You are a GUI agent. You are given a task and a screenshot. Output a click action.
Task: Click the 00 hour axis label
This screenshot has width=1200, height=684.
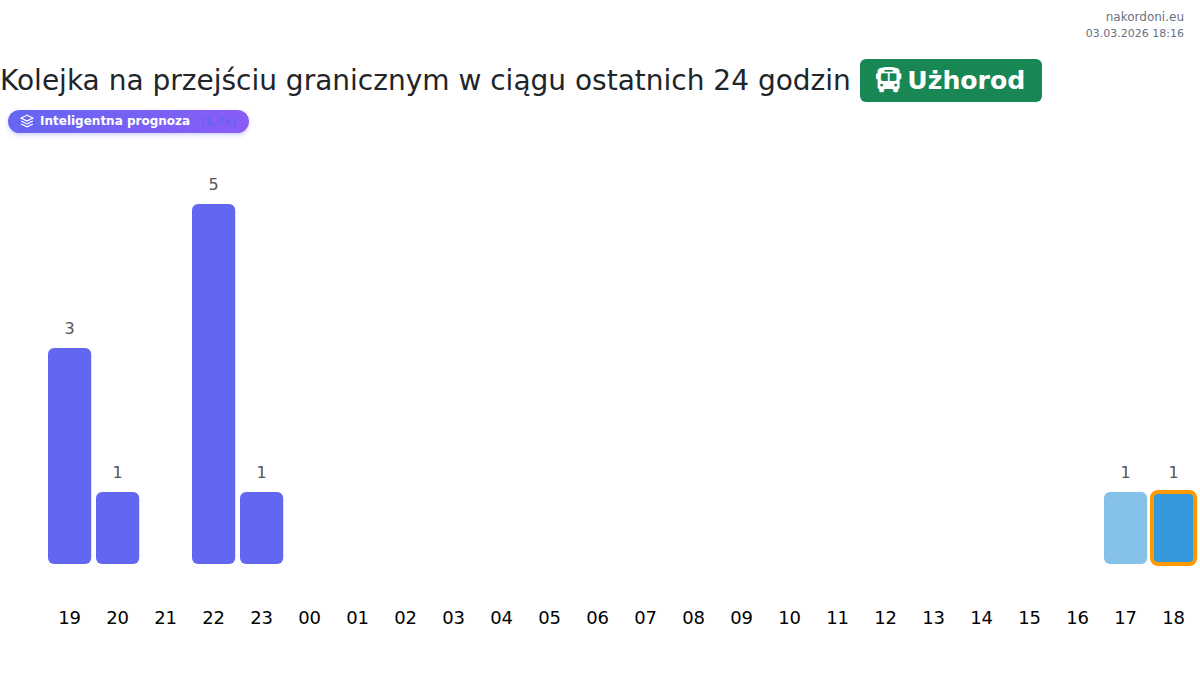point(309,618)
